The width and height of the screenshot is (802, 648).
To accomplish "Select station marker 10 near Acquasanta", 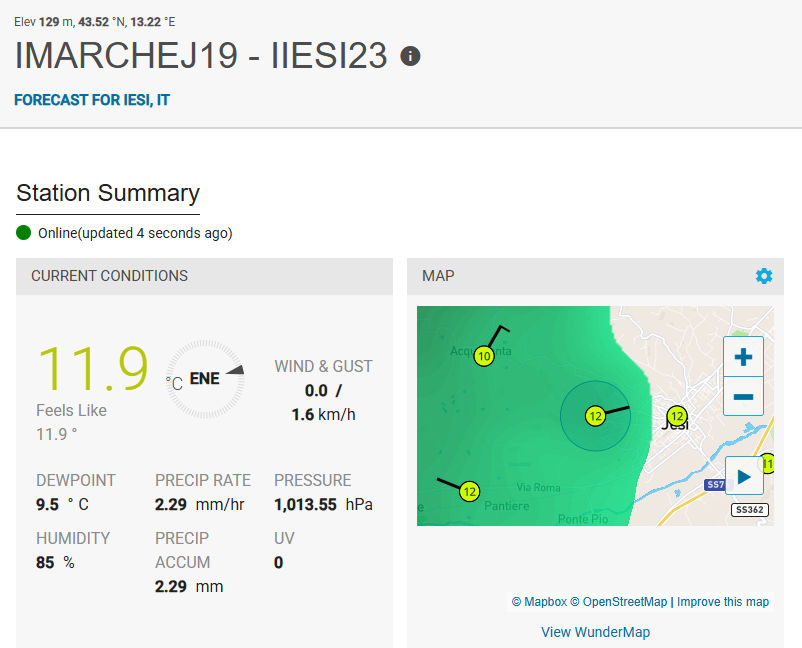I will point(484,356).
